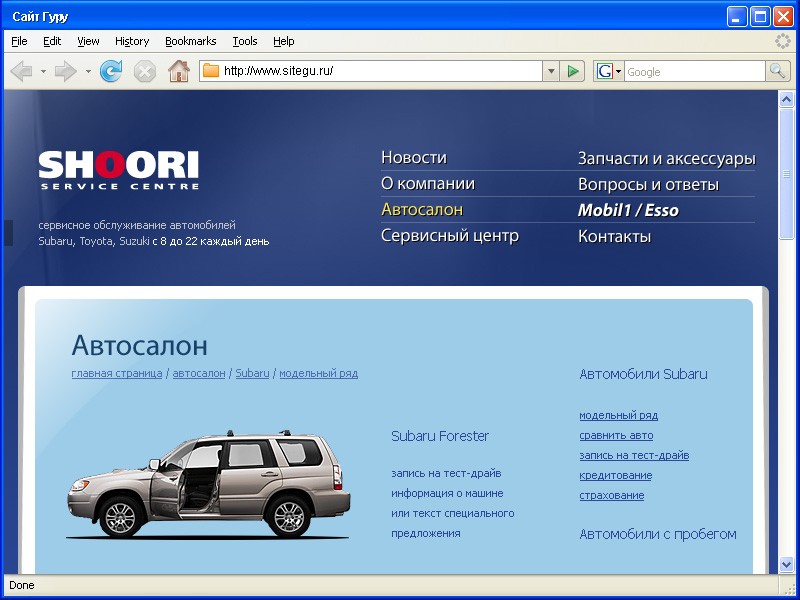Open the Mobil1 / Esso link
The width and height of the screenshot is (800, 600).
coord(628,210)
